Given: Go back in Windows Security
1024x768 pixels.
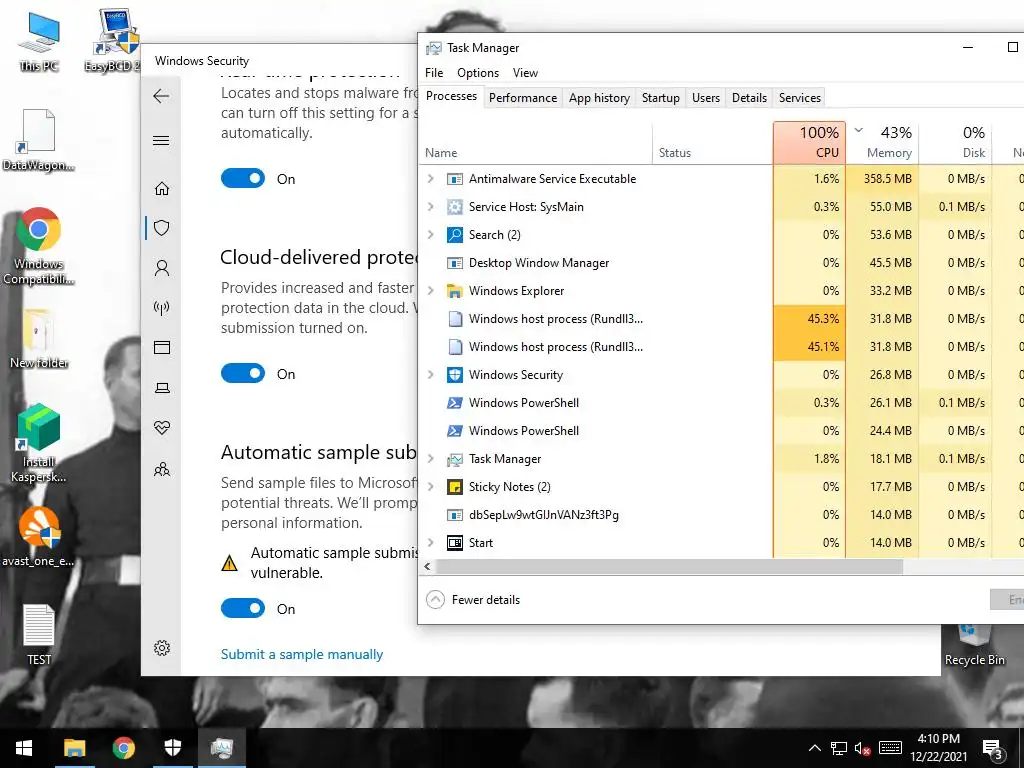Looking at the screenshot, I should [161, 97].
